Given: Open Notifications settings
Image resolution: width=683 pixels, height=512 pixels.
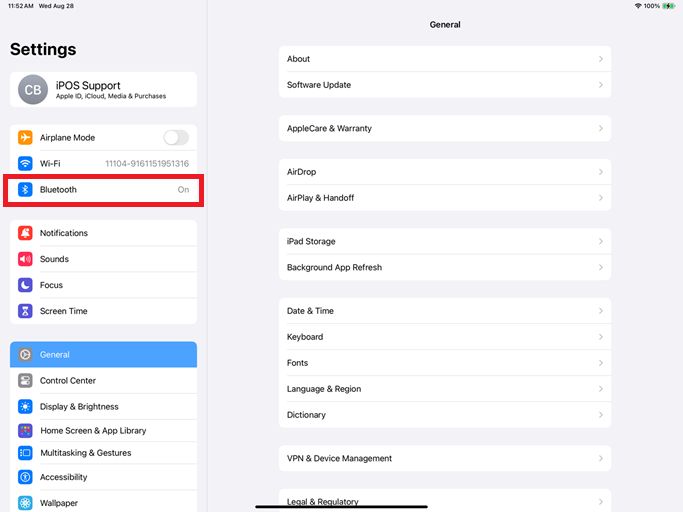Looking at the screenshot, I should pos(103,233).
